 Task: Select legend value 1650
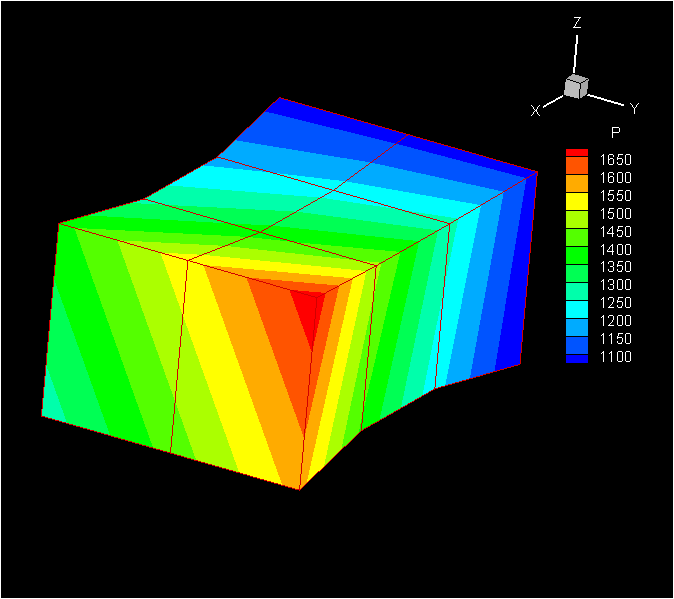[616, 160]
